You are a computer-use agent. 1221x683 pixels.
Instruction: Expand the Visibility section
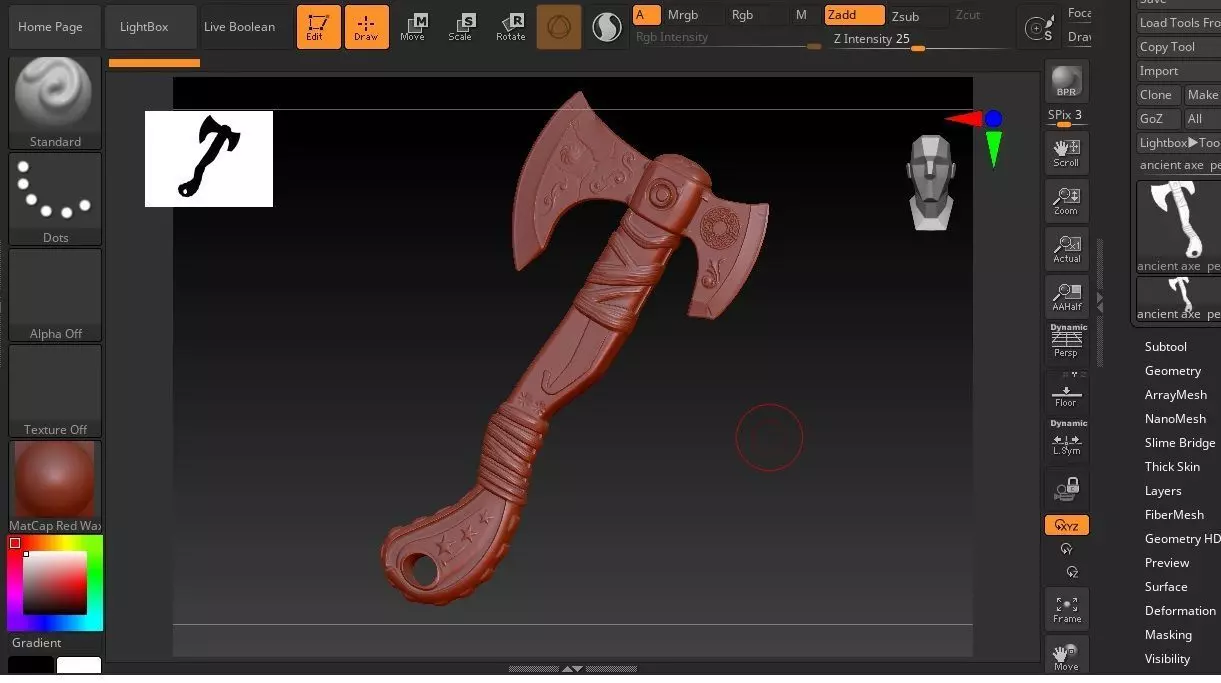click(1167, 659)
